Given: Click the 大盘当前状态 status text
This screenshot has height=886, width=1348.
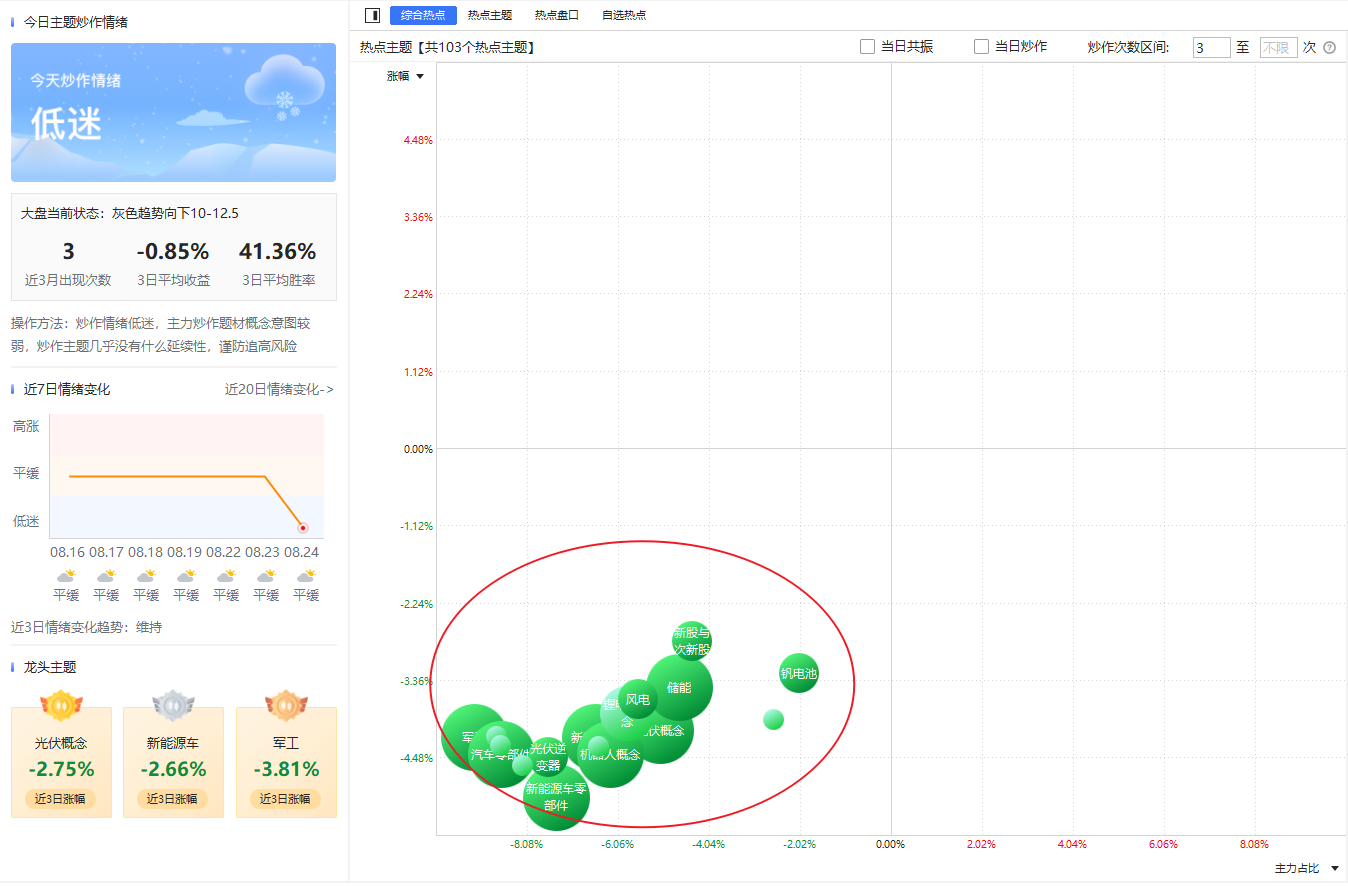Looking at the screenshot, I should [130, 213].
